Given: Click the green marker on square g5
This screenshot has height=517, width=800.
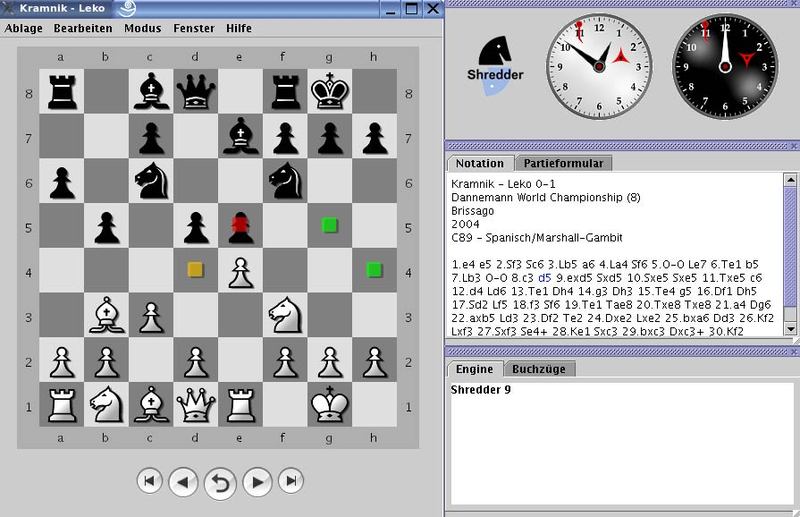Looking at the screenshot, I should pyautogui.click(x=329, y=224).
